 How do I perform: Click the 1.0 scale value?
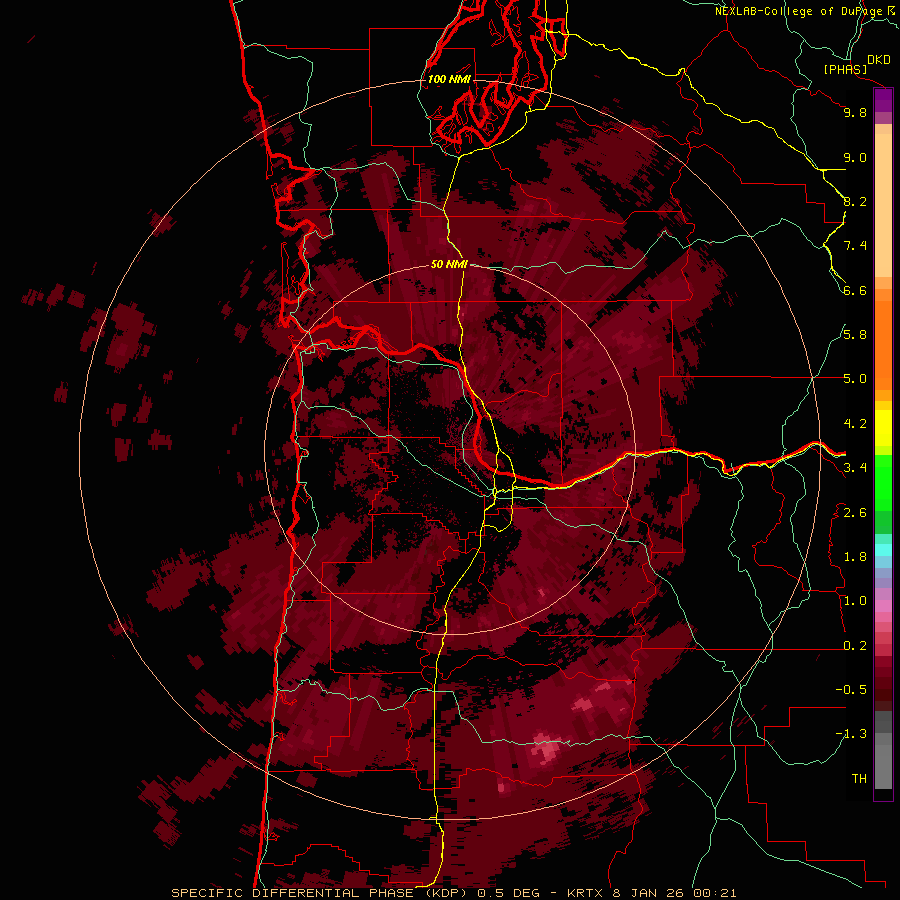[x=855, y=601]
